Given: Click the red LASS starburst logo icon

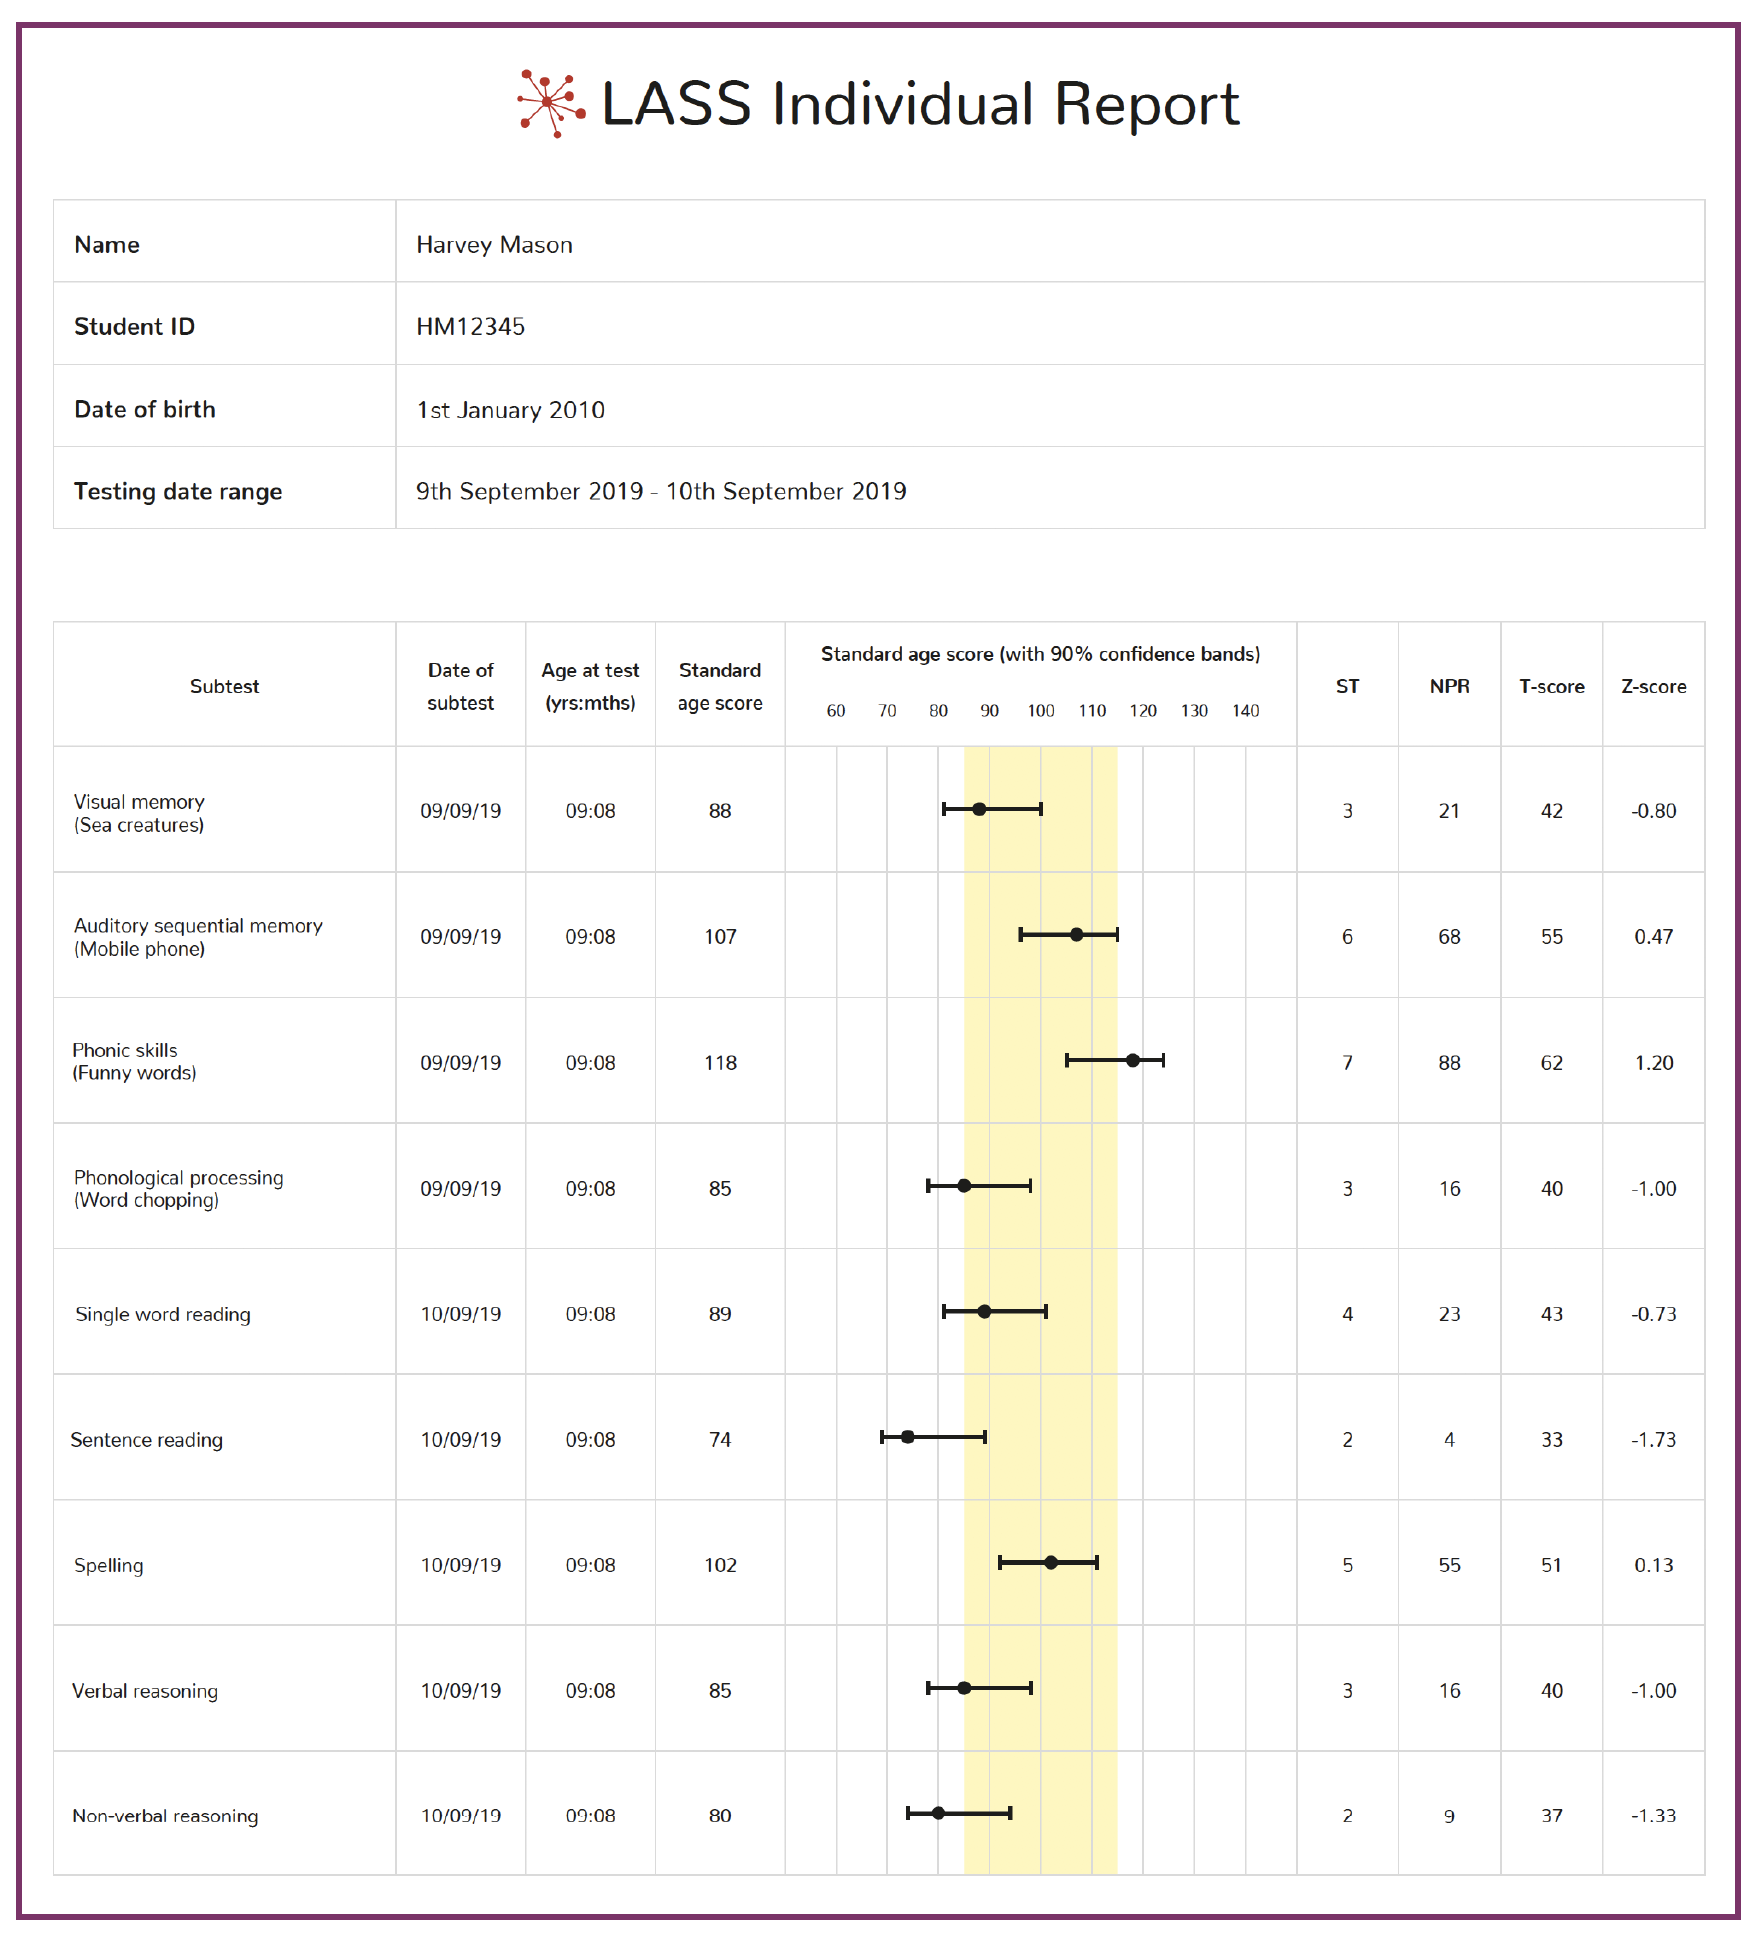Looking at the screenshot, I should (551, 103).
